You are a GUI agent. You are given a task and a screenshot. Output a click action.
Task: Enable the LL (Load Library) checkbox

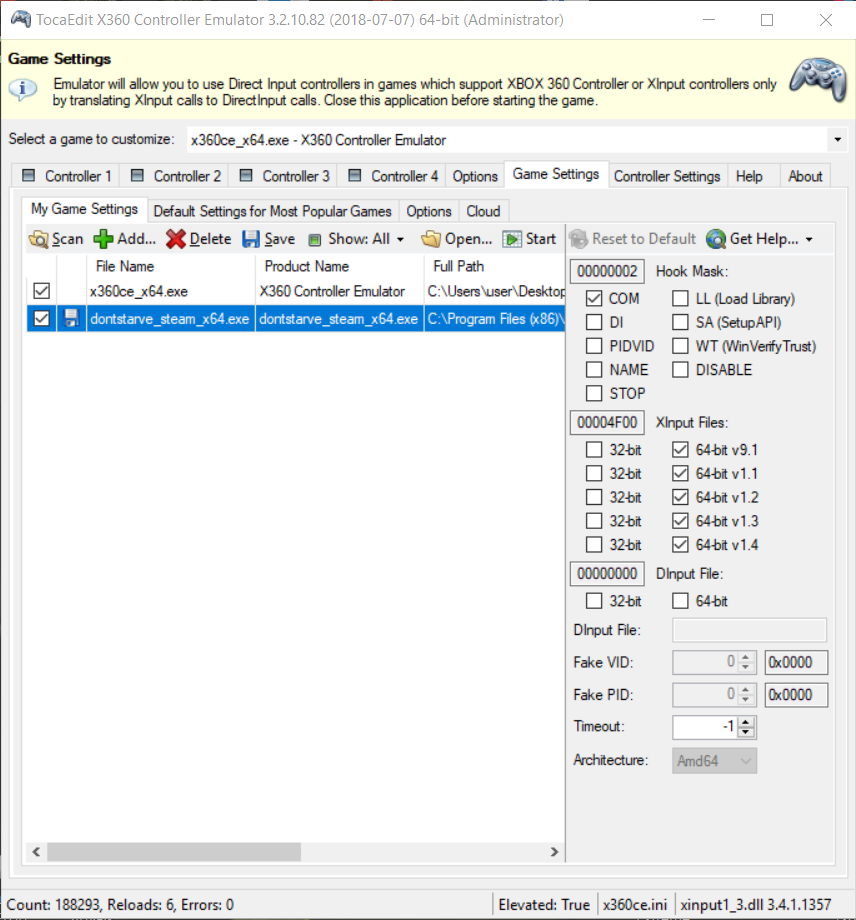680,299
